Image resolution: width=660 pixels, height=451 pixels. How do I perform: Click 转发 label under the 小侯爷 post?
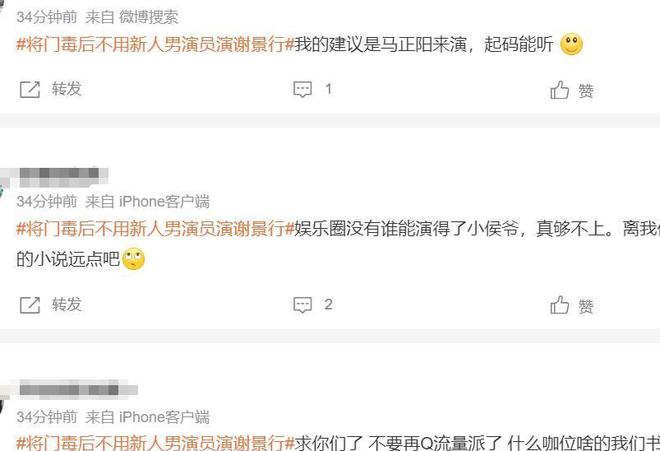point(67,304)
